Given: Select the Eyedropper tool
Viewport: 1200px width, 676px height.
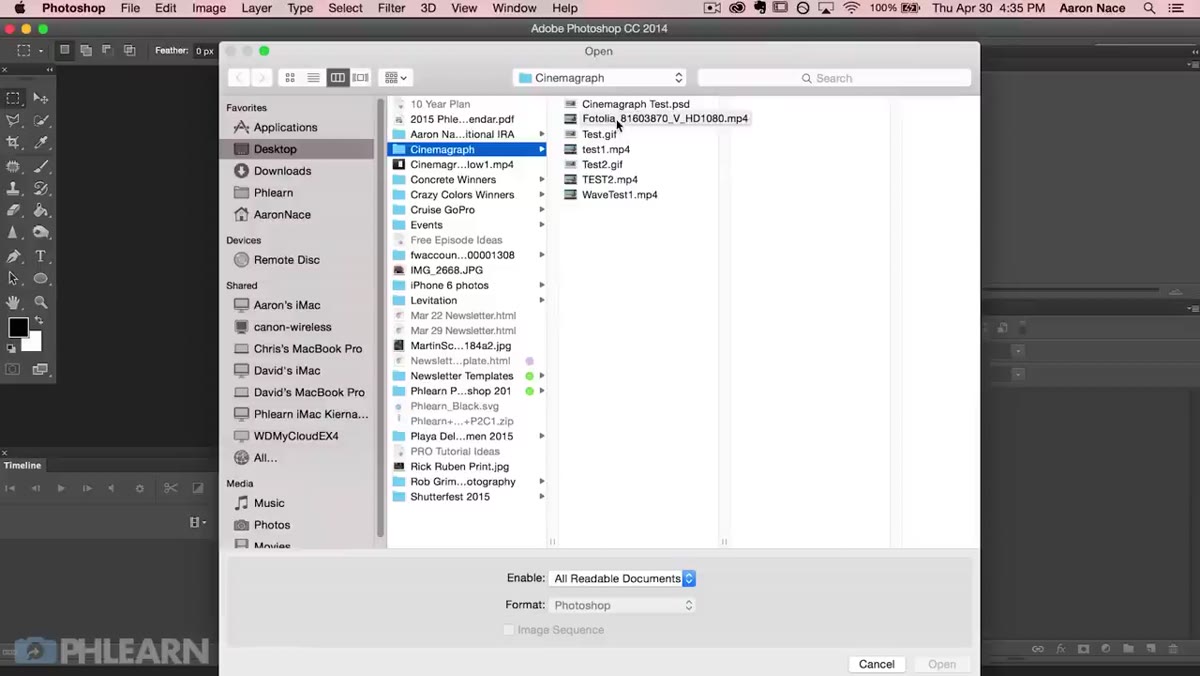Looking at the screenshot, I should pyautogui.click(x=41, y=143).
